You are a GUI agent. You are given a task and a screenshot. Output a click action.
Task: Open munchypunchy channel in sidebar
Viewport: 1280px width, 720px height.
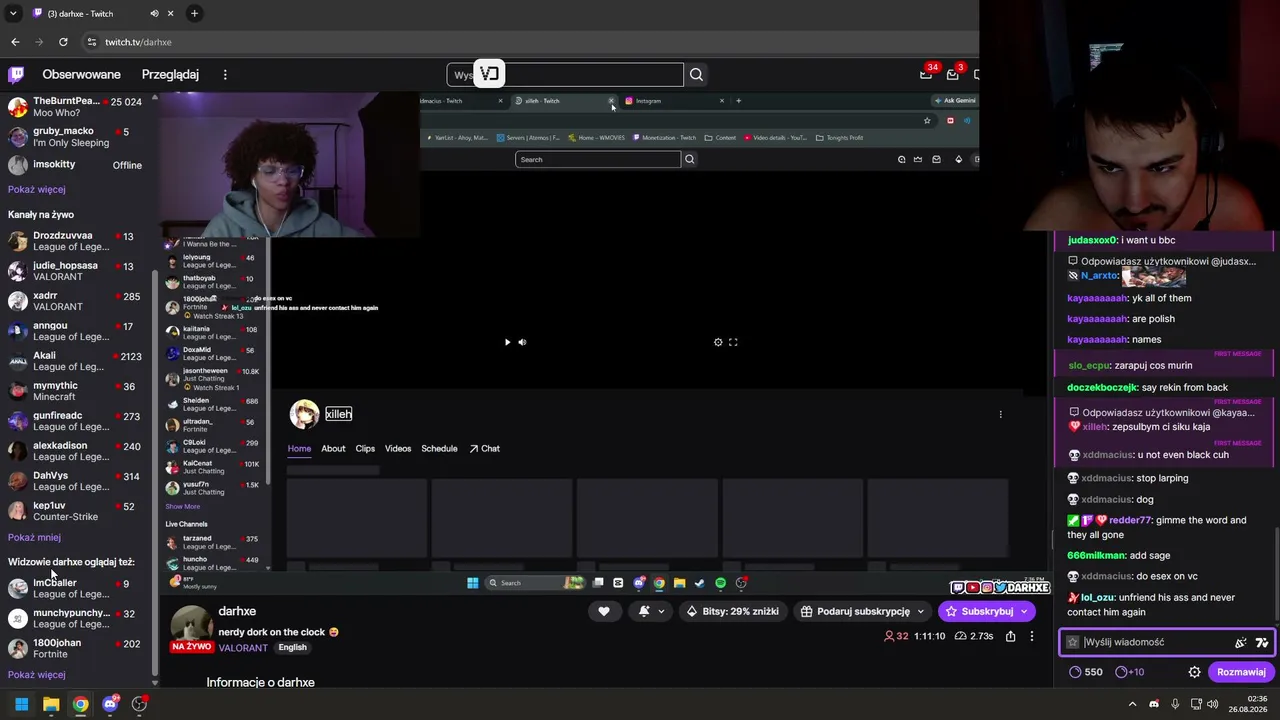[76, 618]
